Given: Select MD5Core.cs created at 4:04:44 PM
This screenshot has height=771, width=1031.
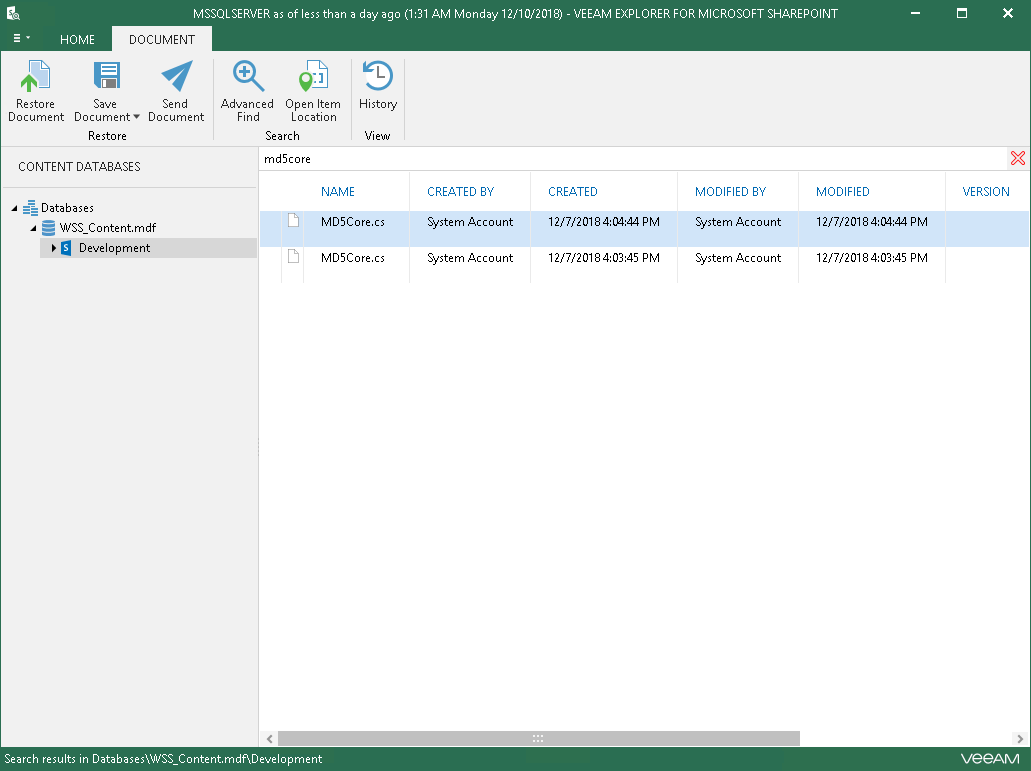Looking at the screenshot, I should coord(644,229).
